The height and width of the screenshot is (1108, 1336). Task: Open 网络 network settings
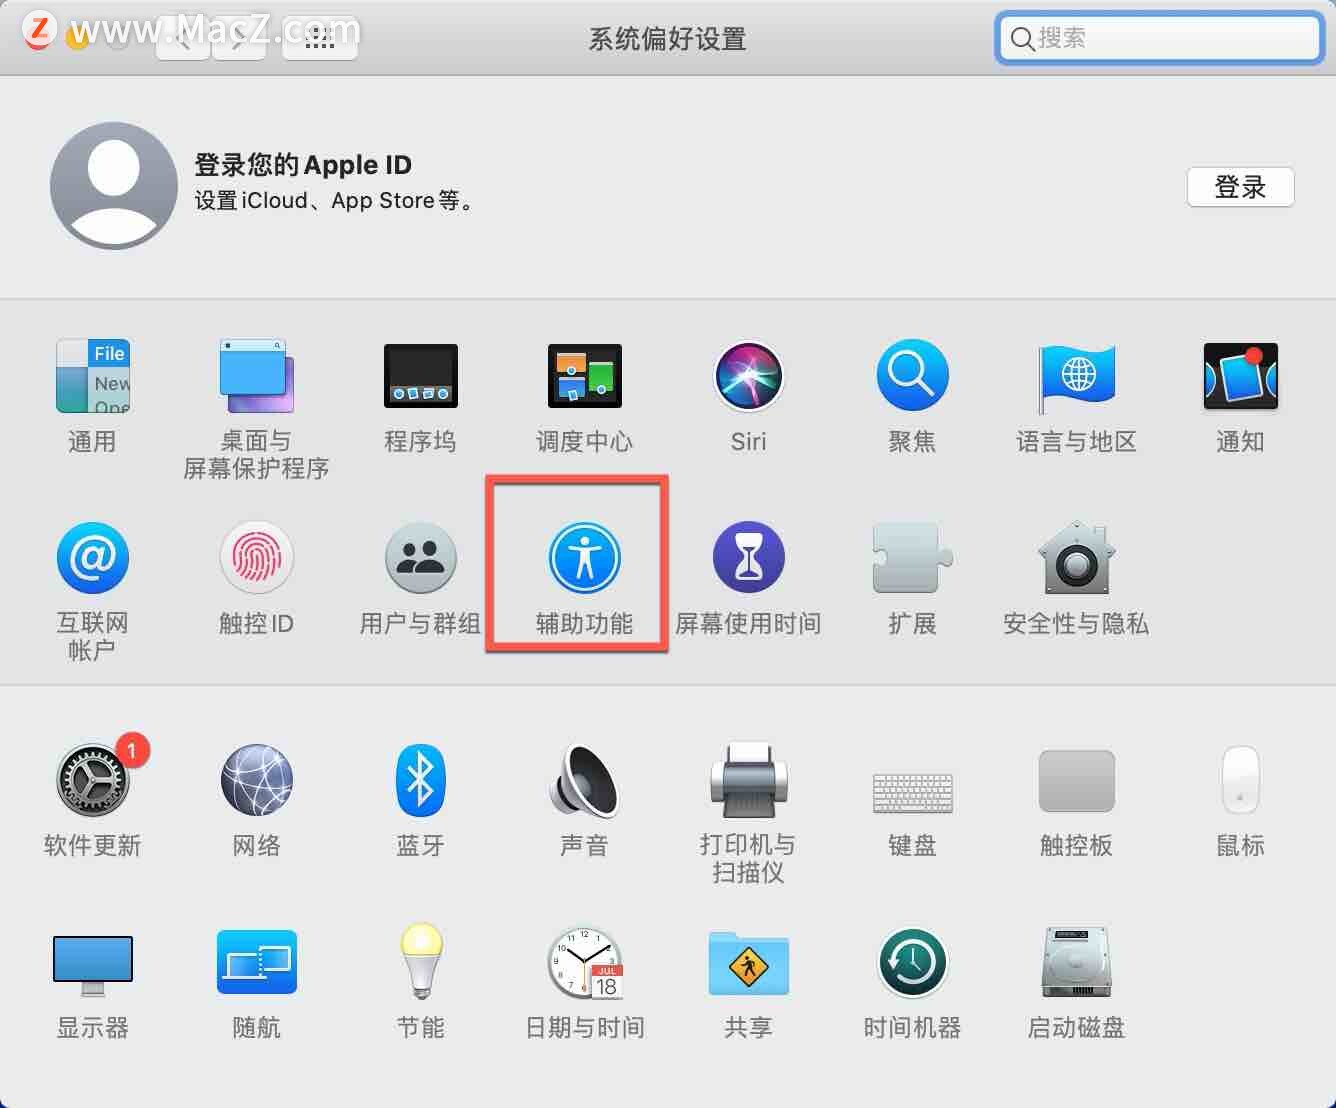[x=256, y=782]
